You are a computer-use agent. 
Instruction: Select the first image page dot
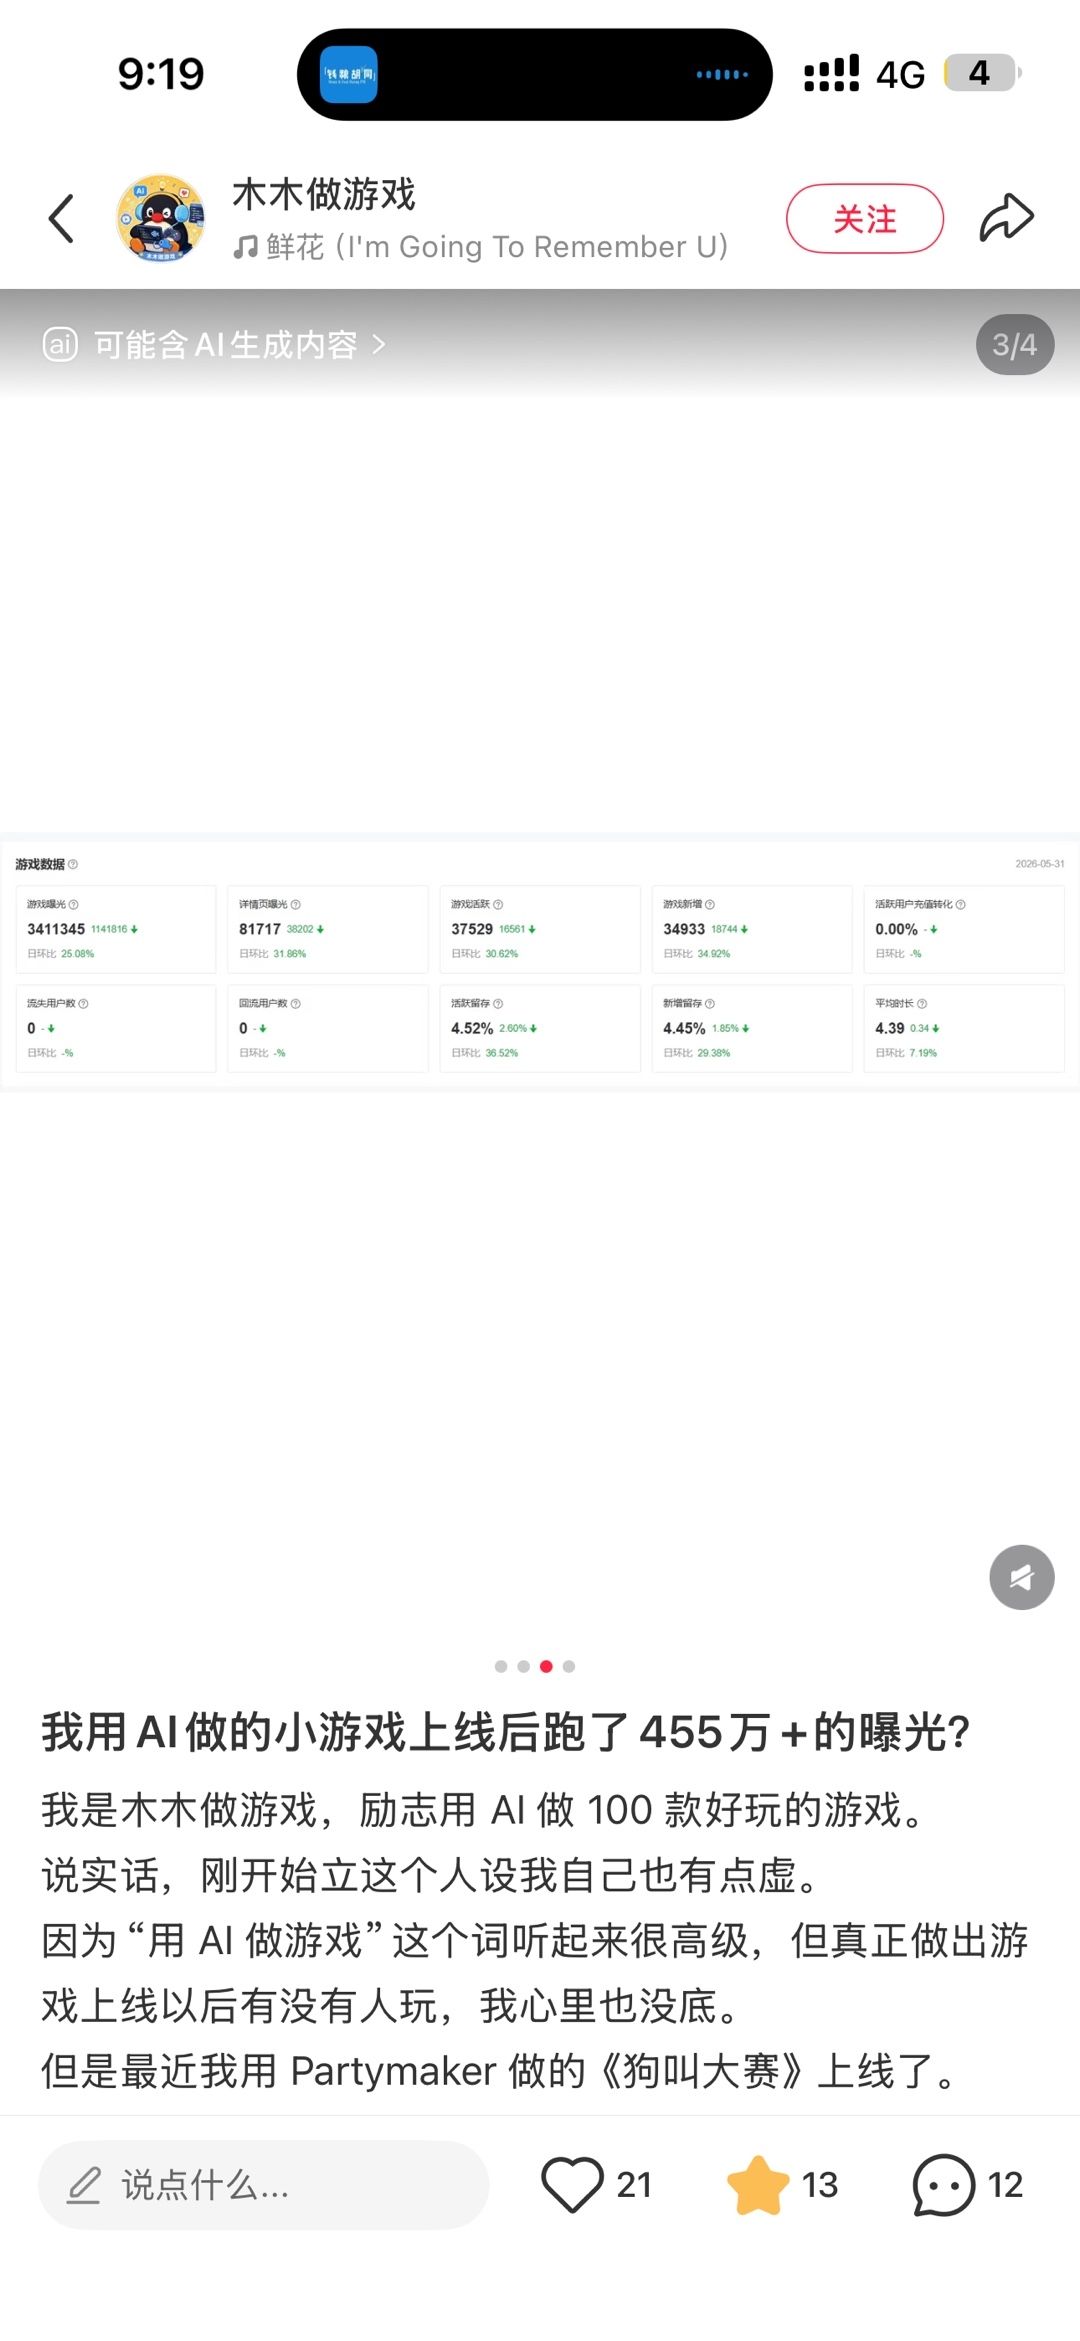pyautogui.click(x=501, y=1666)
